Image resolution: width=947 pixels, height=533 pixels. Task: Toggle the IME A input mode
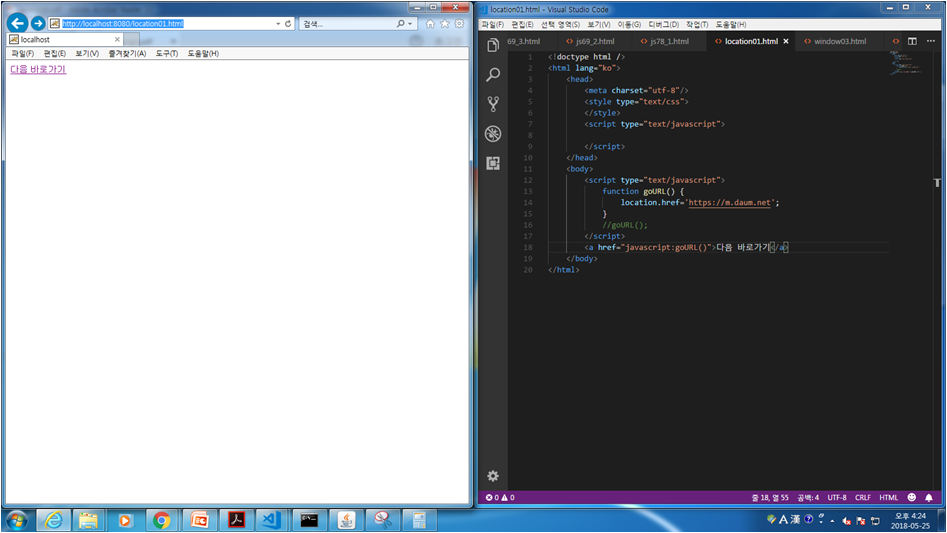783,519
